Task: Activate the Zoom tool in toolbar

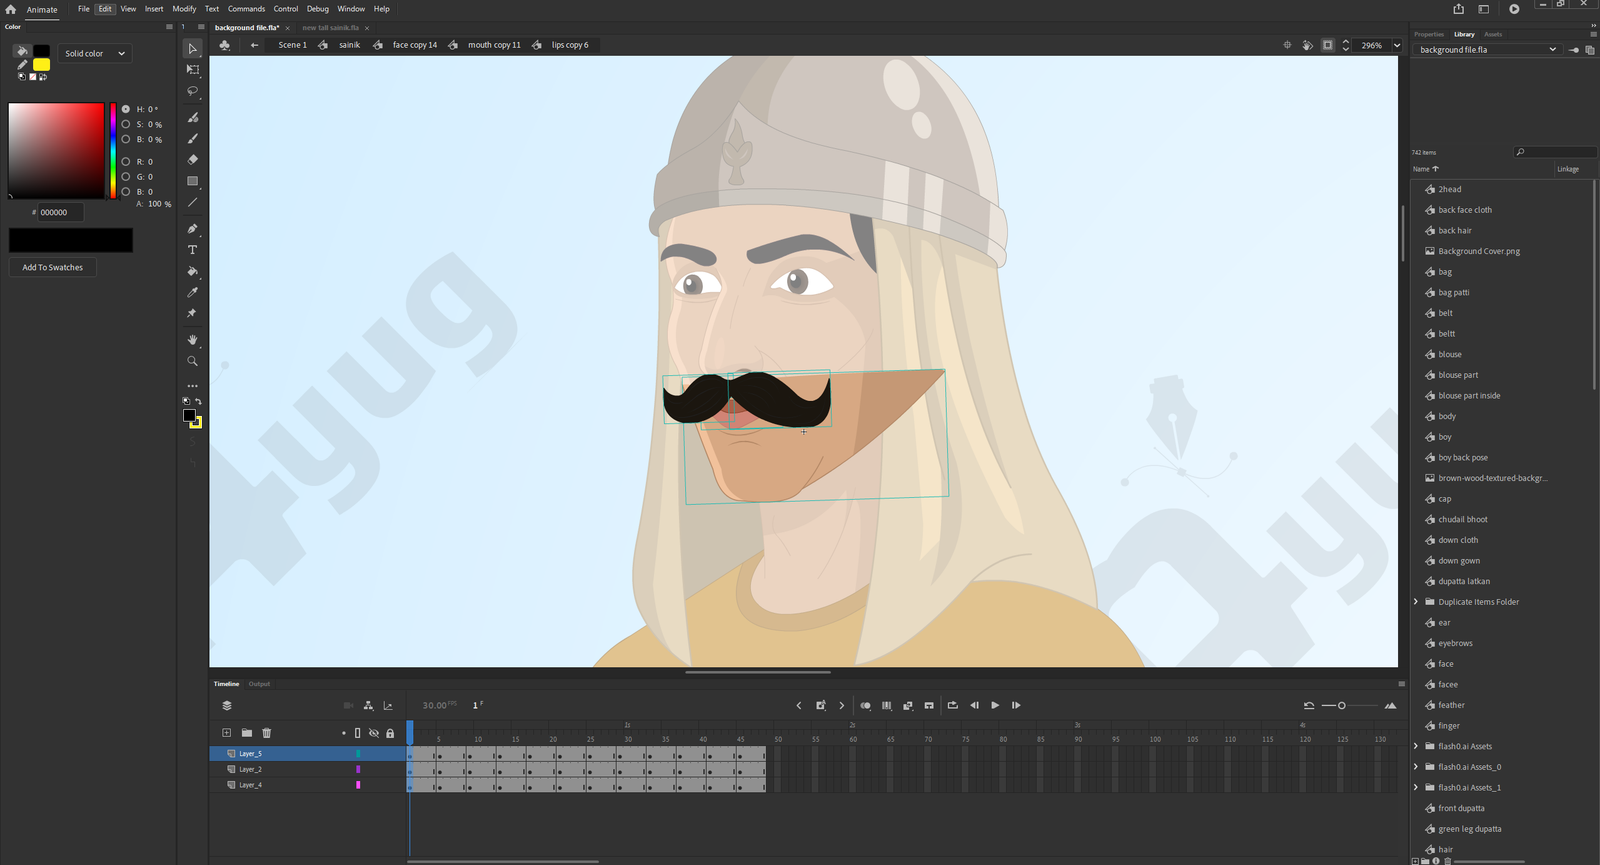Action: pyautogui.click(x=193, y=361)
